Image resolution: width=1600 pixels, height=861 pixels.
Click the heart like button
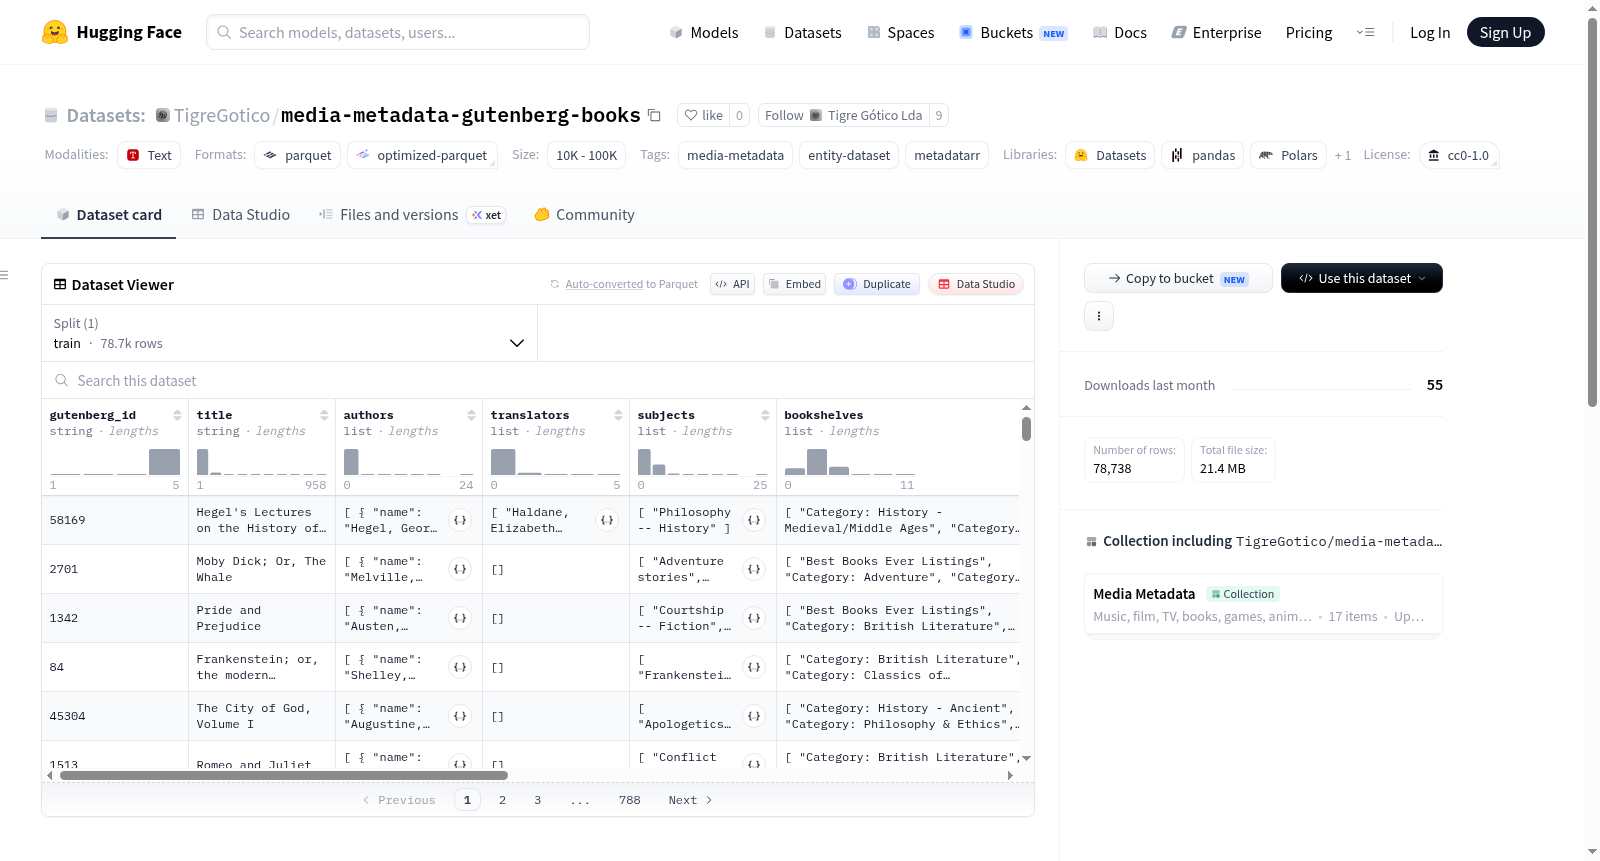pos(703,115)
